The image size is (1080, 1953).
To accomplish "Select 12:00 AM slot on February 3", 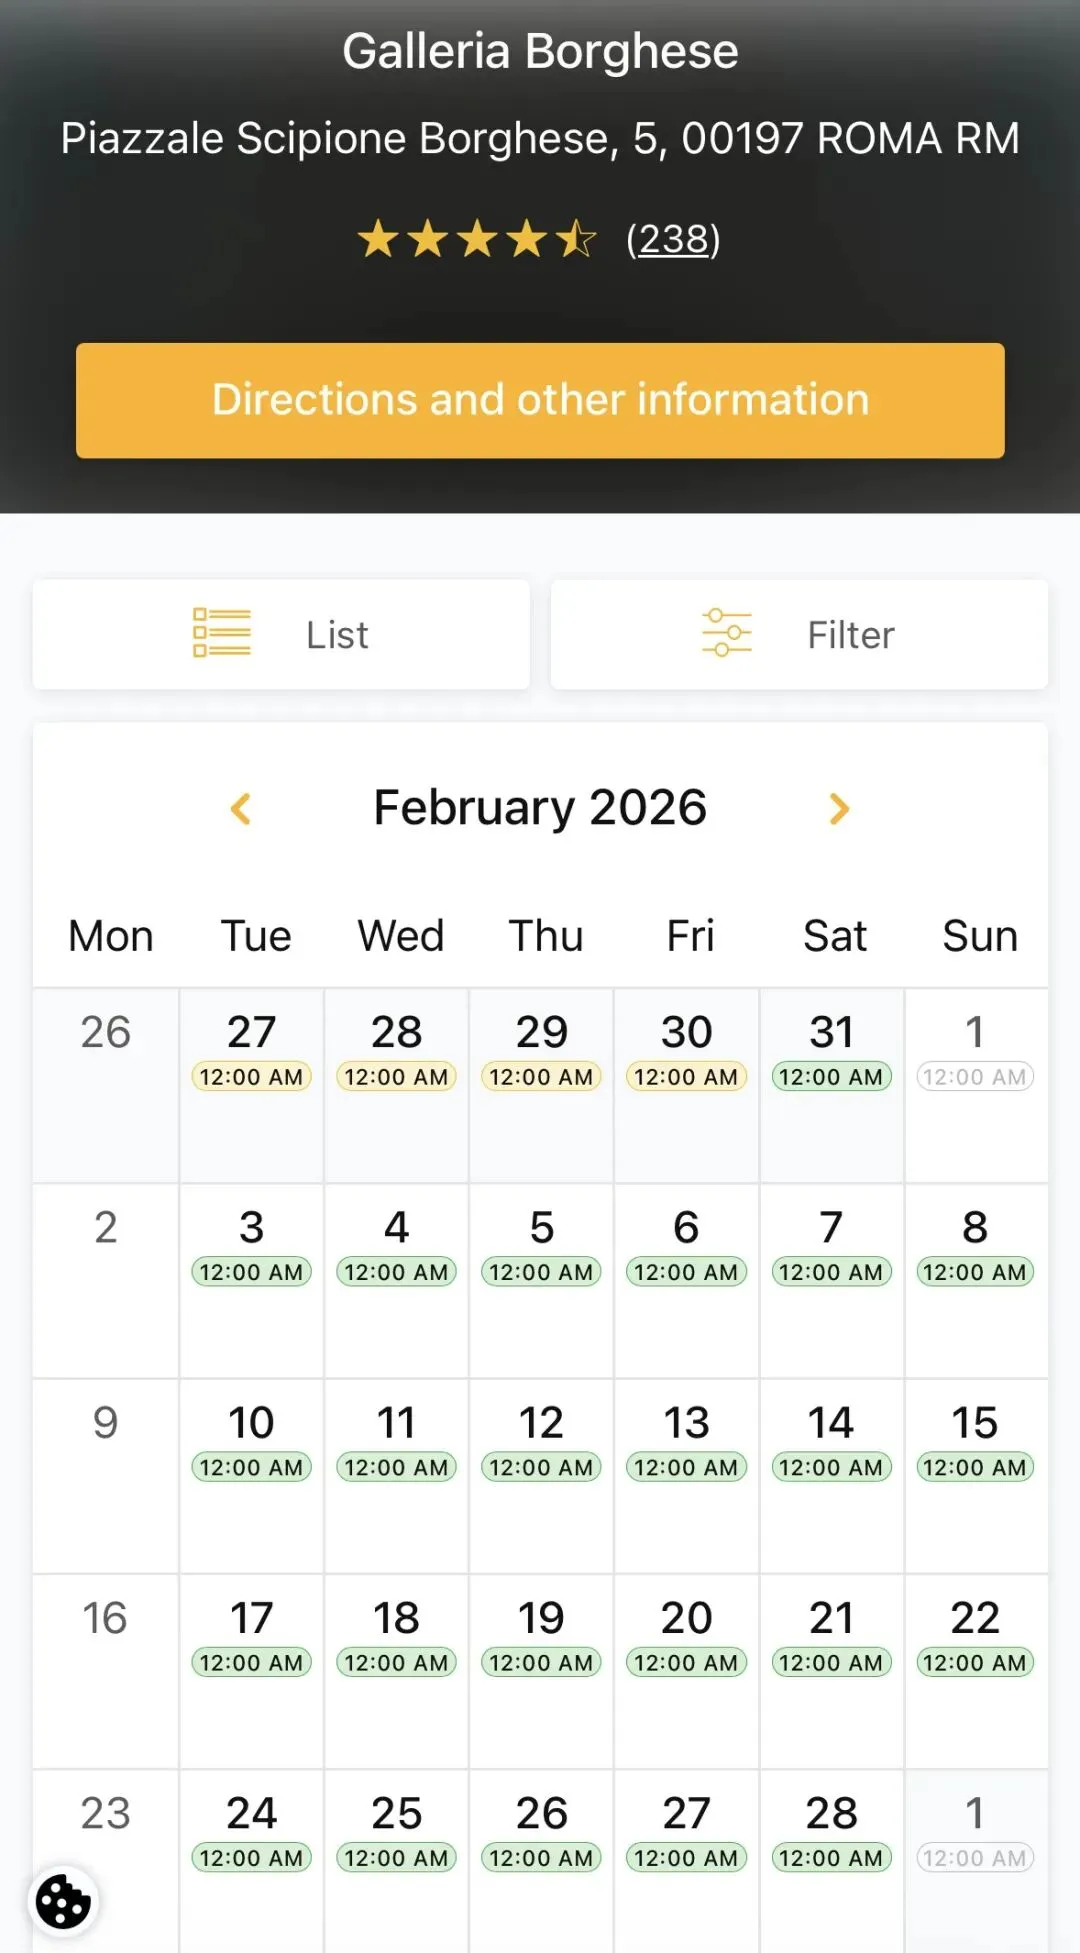I will 251,1272.
